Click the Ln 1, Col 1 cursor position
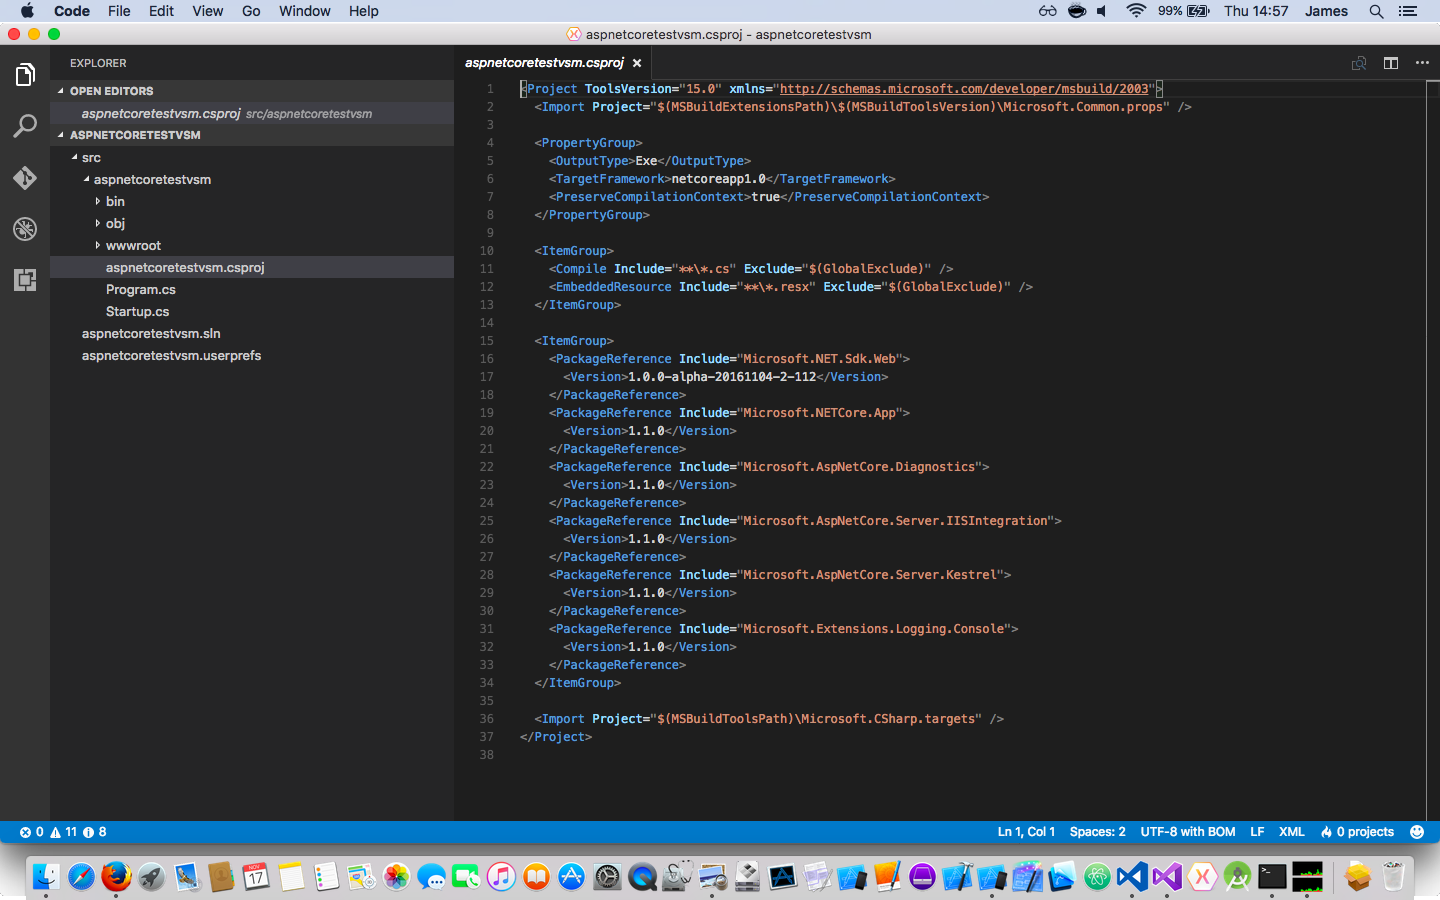The width and height of the screenshot is (1440, 900). [x=1026, y=832]
